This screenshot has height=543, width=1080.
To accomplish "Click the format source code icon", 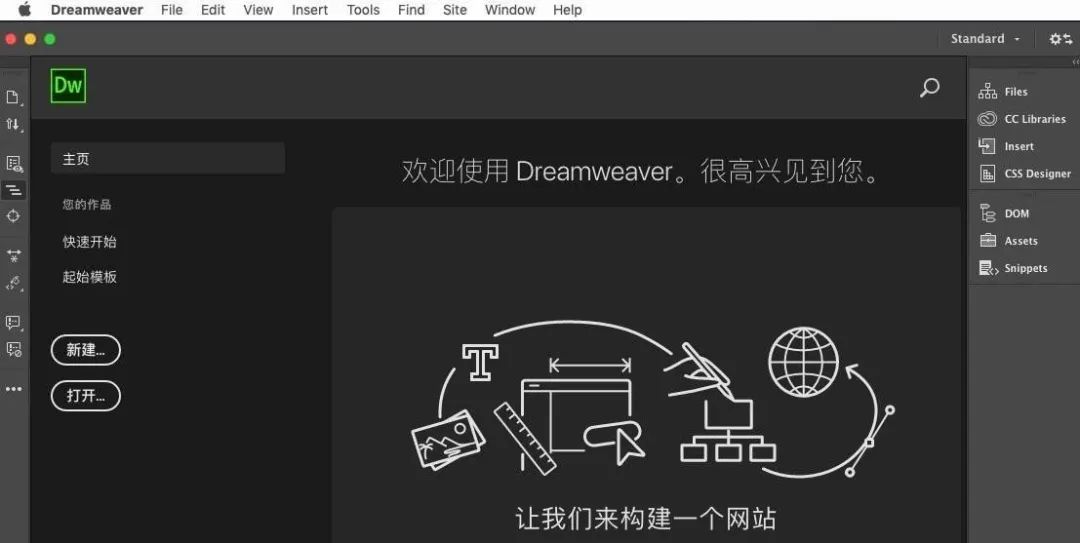I will point(13,189).
